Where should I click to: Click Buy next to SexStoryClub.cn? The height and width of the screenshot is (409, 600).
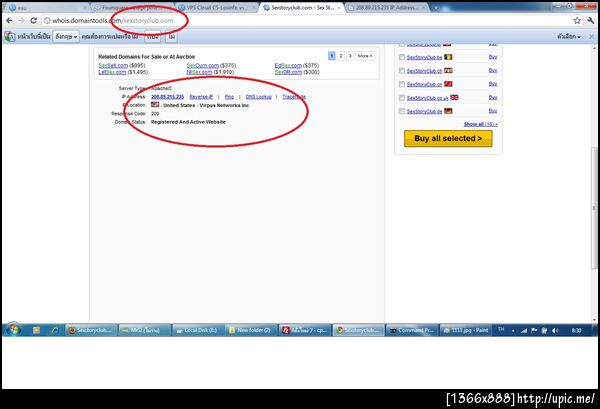click(x=493, y=84)
